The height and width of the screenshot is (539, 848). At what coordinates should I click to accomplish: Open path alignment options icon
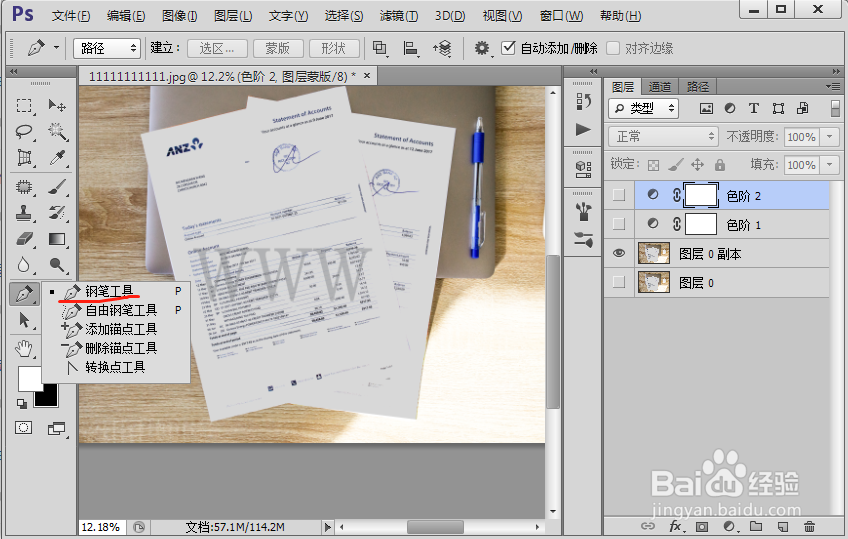point(410,48)
